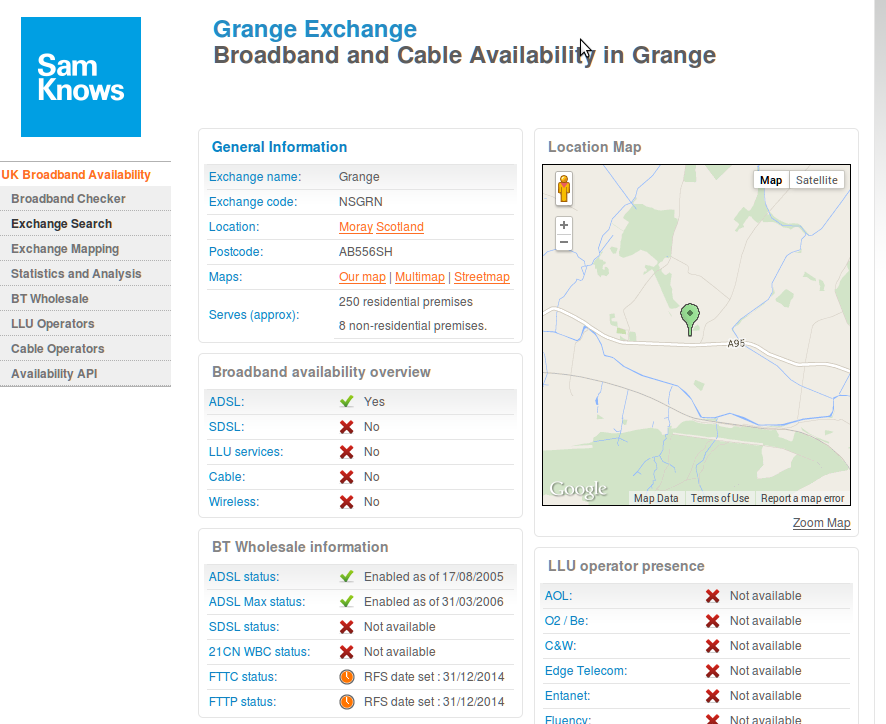Click the red cross next to AOL
886x724 pixels.
click(713, 596)
